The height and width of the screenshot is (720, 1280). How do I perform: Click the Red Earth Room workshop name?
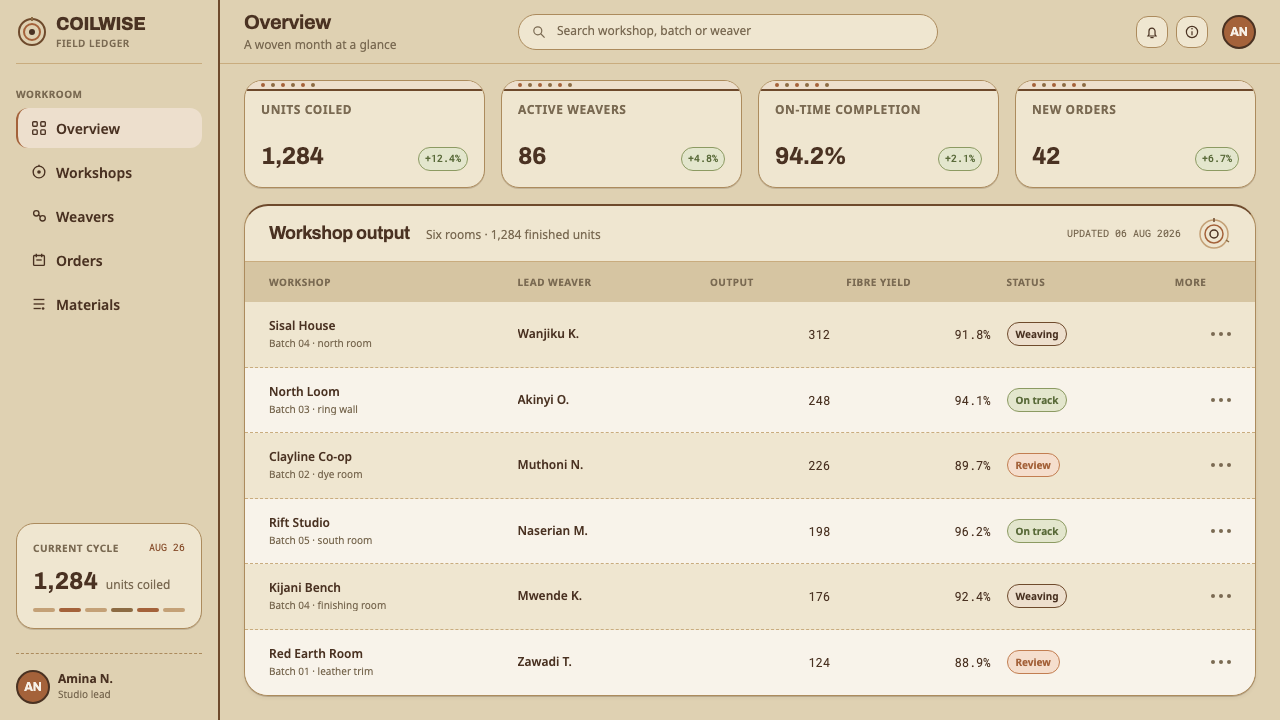coord(316,654)
